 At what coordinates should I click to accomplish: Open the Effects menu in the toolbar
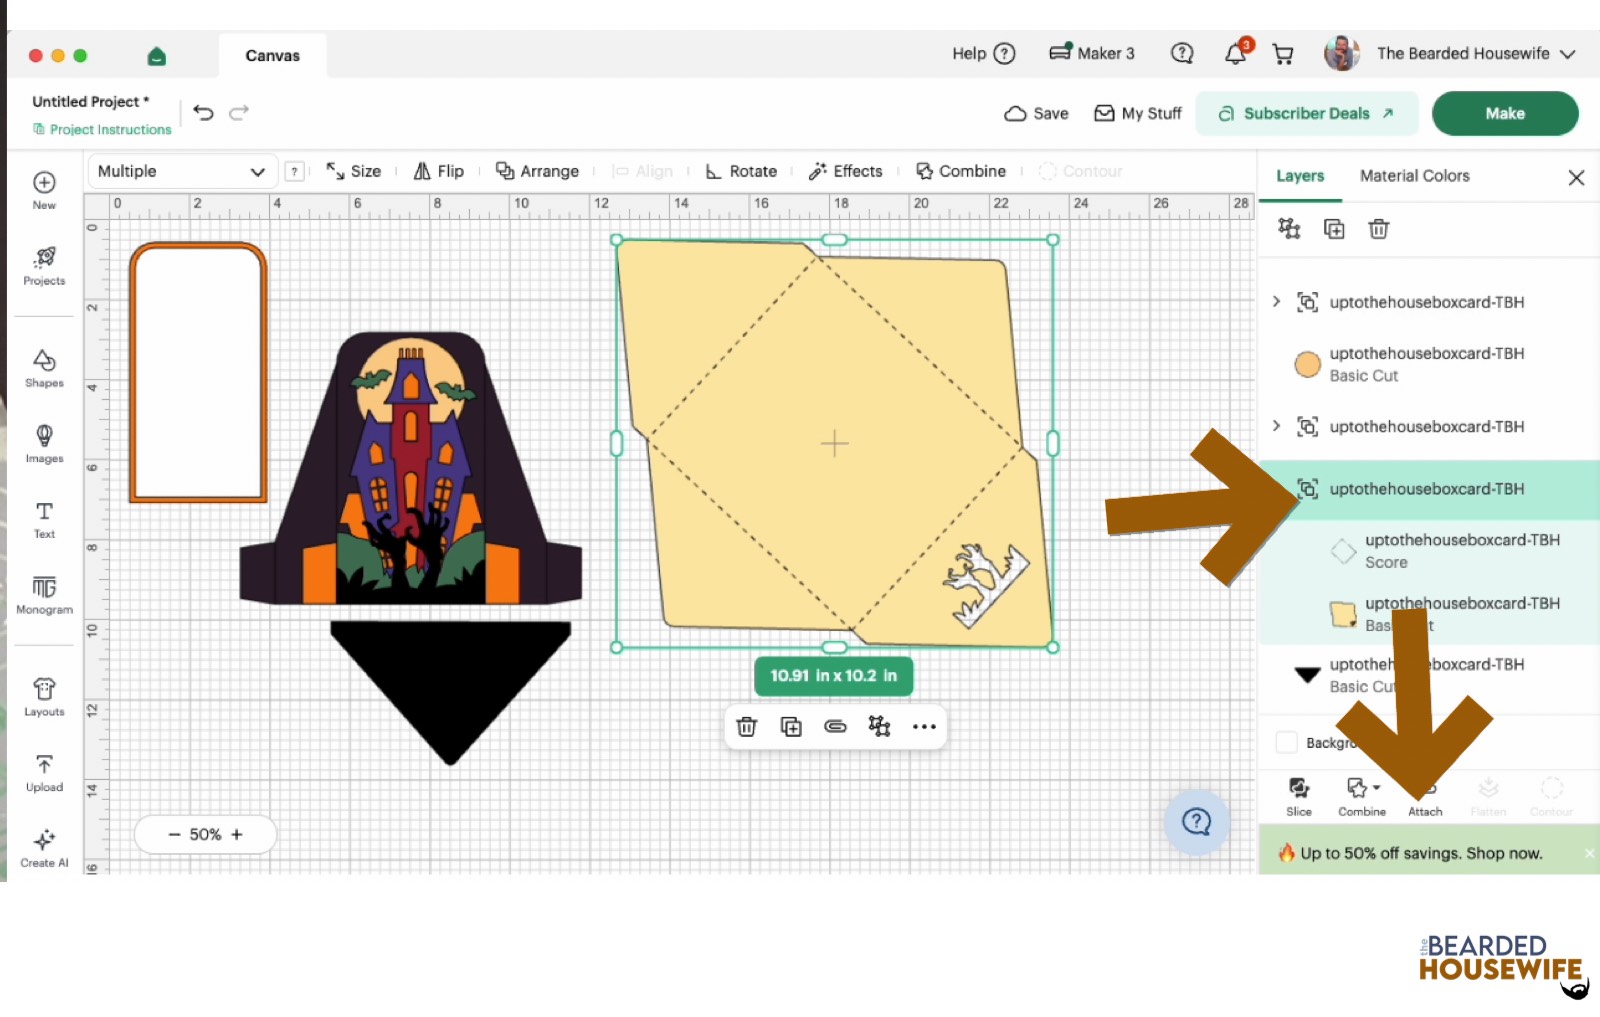click(846, 171)
